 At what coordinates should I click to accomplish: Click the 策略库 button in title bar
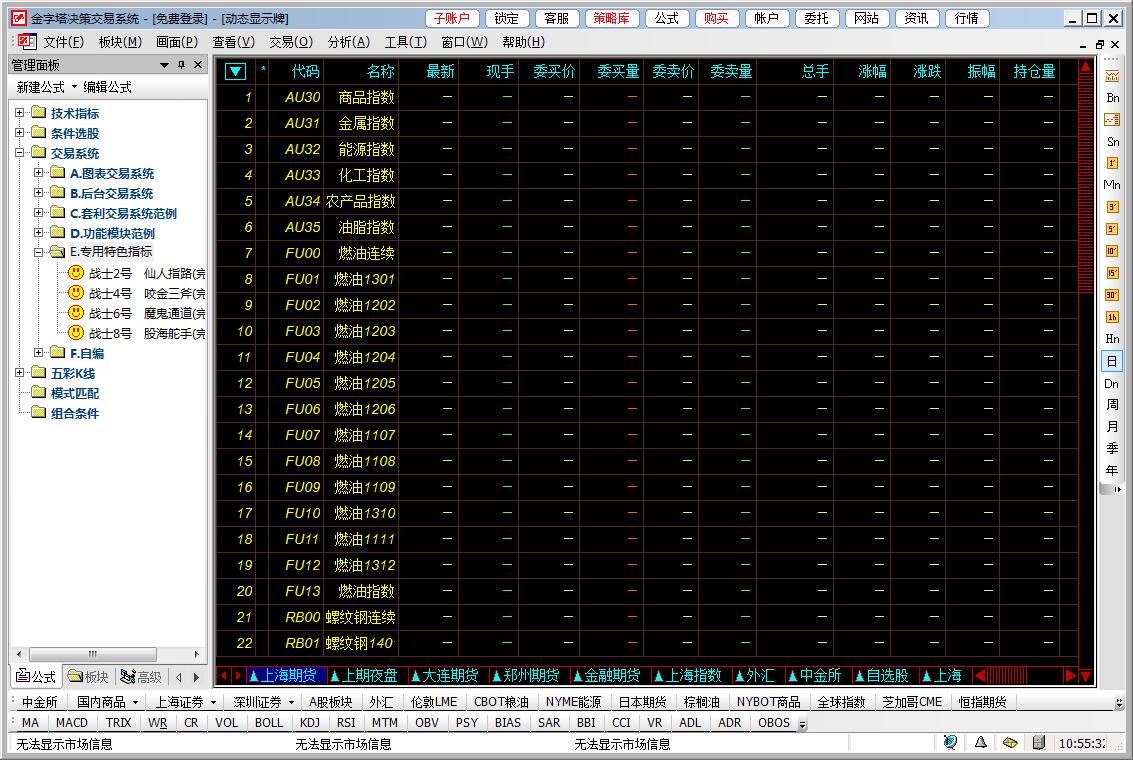pos(611,18)
